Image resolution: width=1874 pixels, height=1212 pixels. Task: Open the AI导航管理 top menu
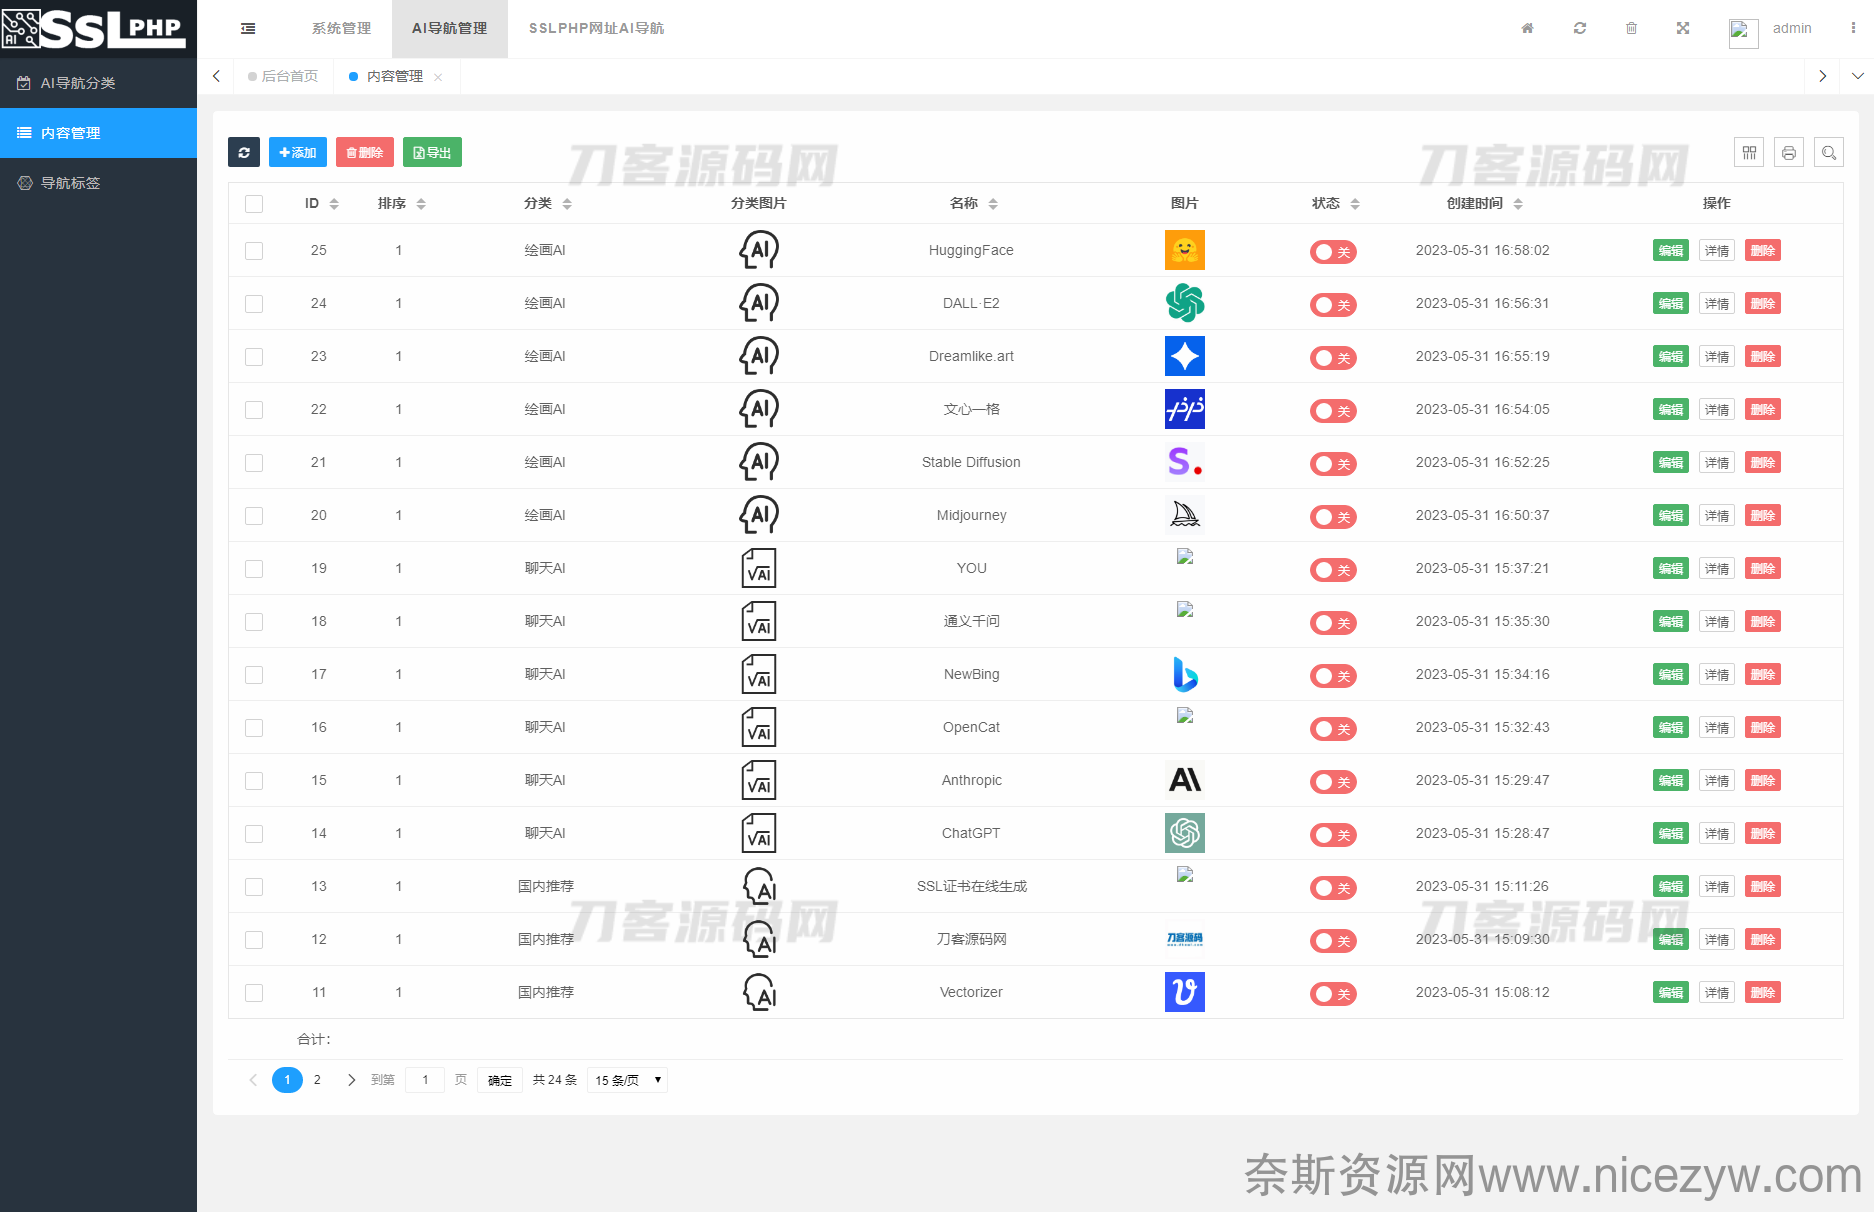coord(449,28)
